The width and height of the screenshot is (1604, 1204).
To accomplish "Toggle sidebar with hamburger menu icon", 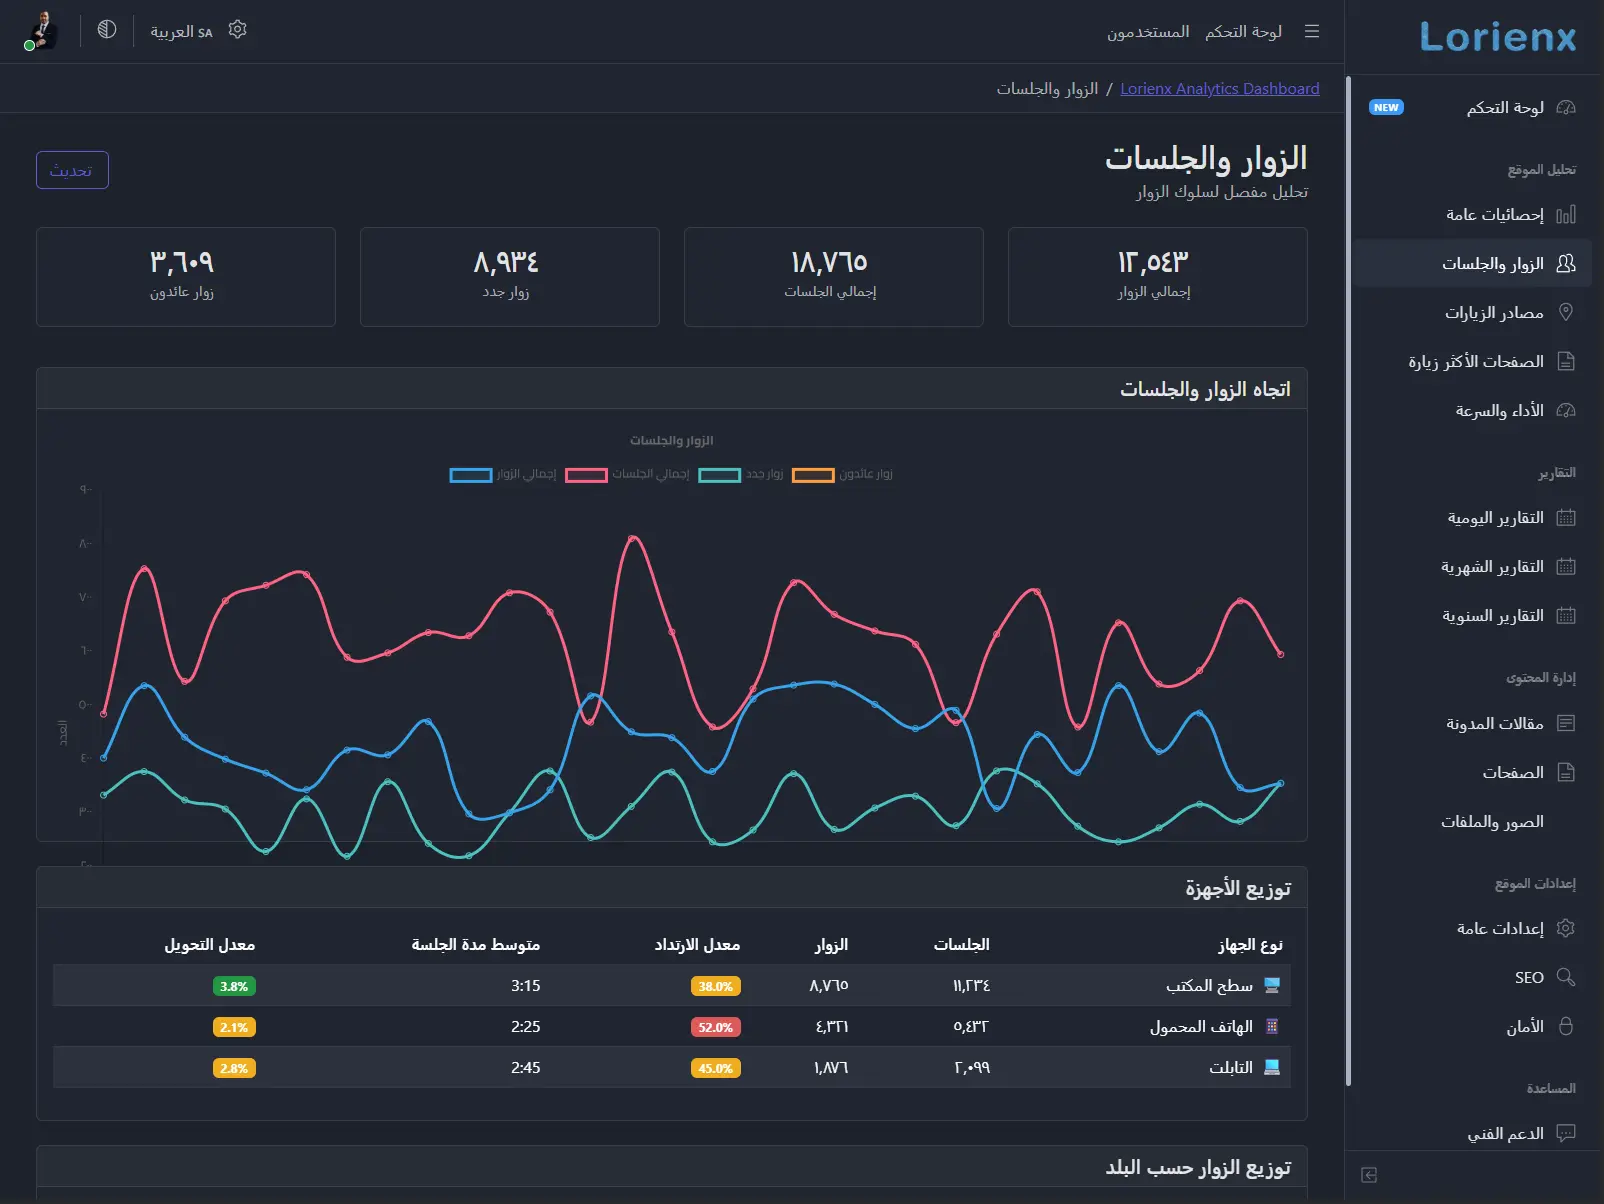I will (x=1311, y=31).
